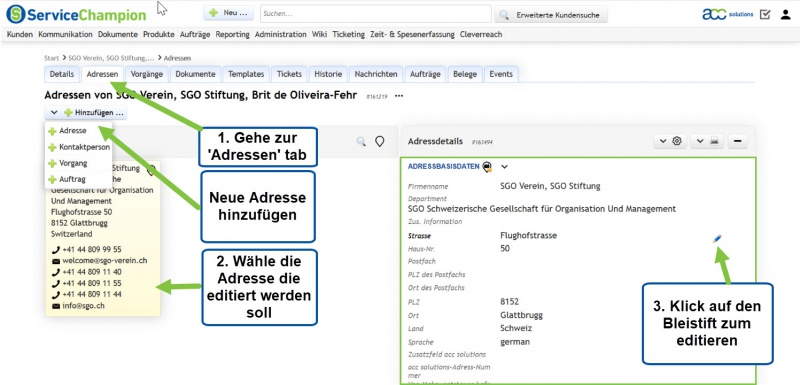Click the Haus-Nr. value 50
The image size is (800, 385).
(x=505, y=248)
